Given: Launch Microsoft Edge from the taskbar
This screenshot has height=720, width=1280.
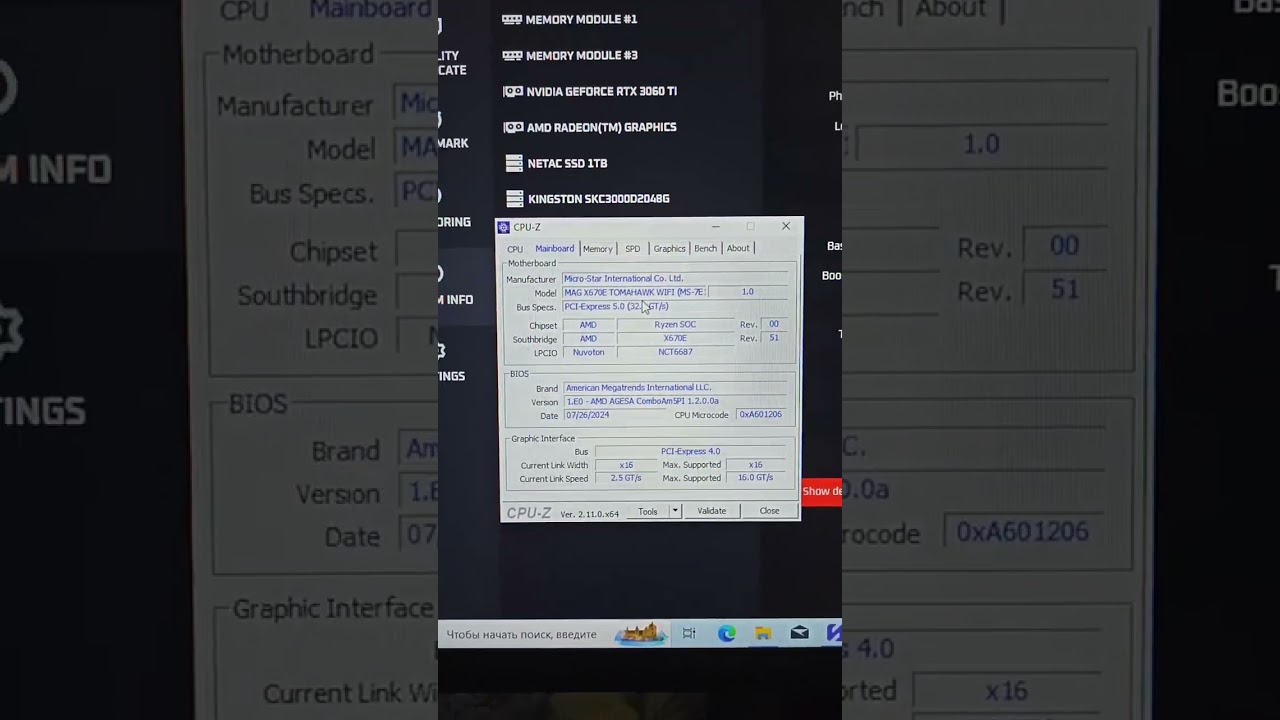Looking at the screenshot, I should pyautogui.click(x=727, y=633).
